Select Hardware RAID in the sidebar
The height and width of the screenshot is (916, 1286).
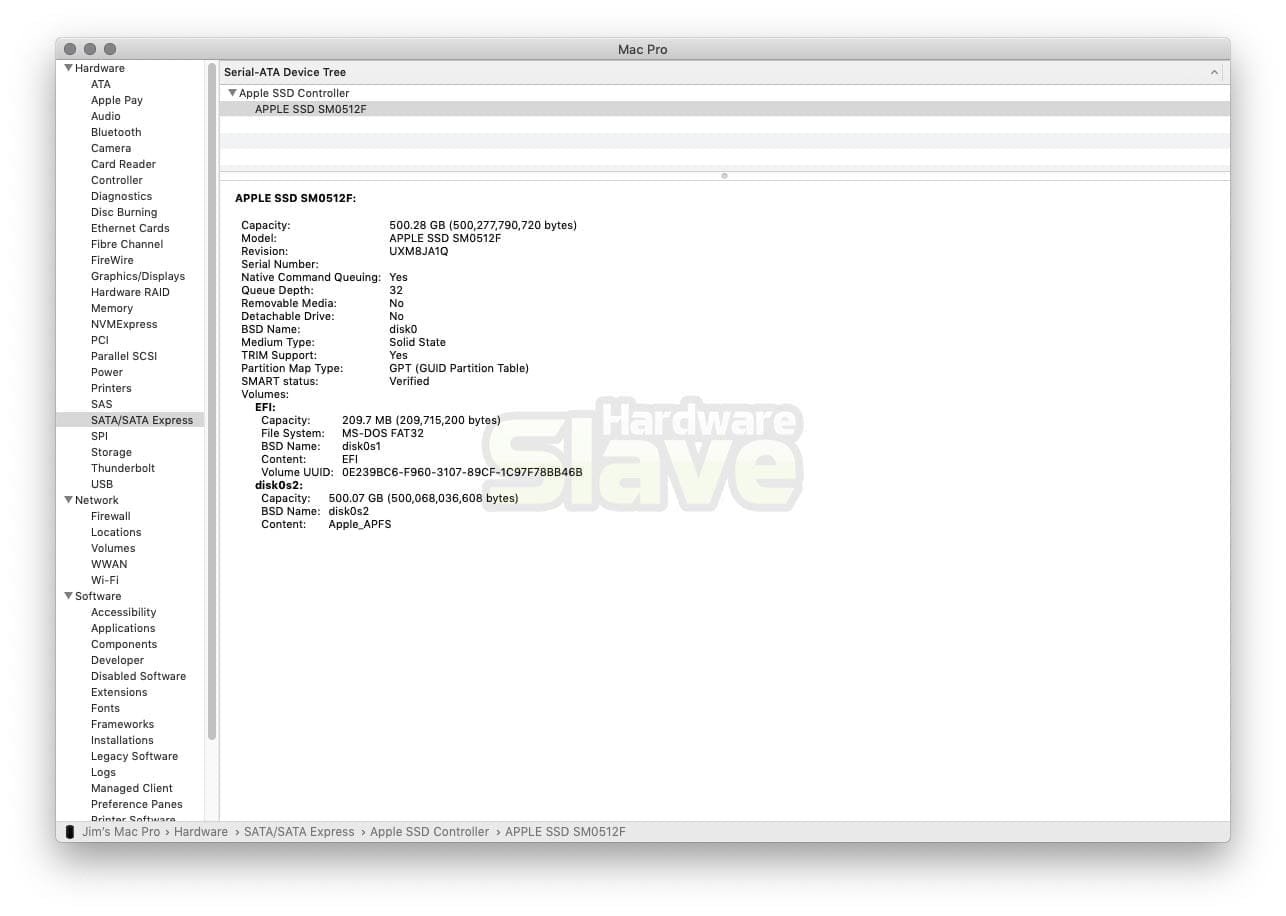(130, 292)
